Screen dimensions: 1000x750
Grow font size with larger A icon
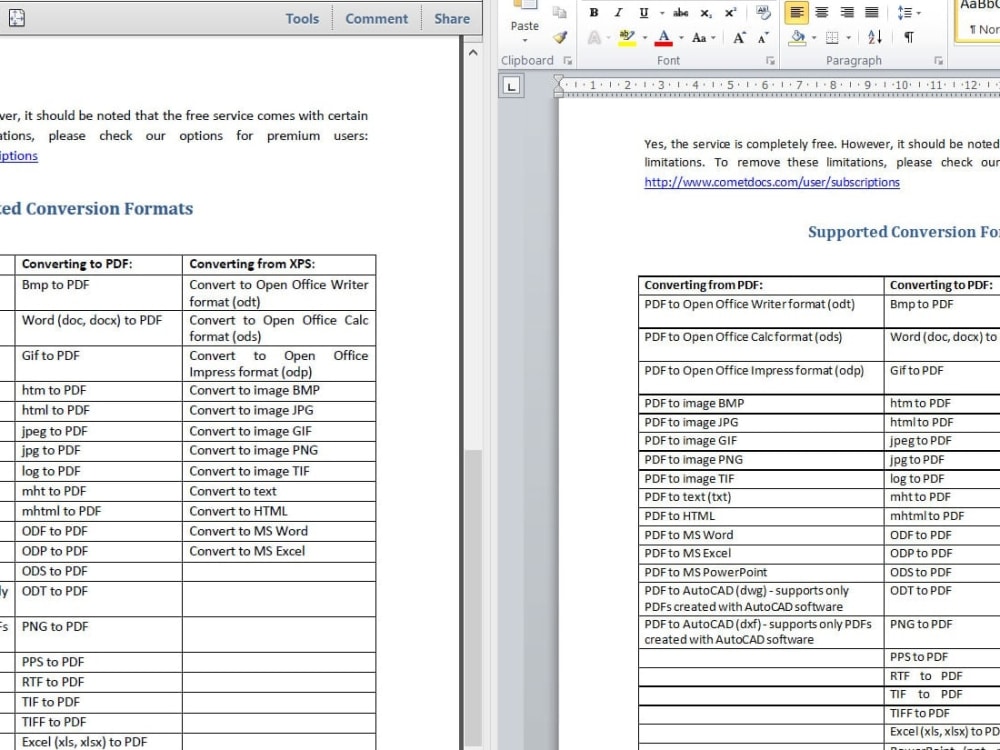pyautogui.click(x=739, y=38)
